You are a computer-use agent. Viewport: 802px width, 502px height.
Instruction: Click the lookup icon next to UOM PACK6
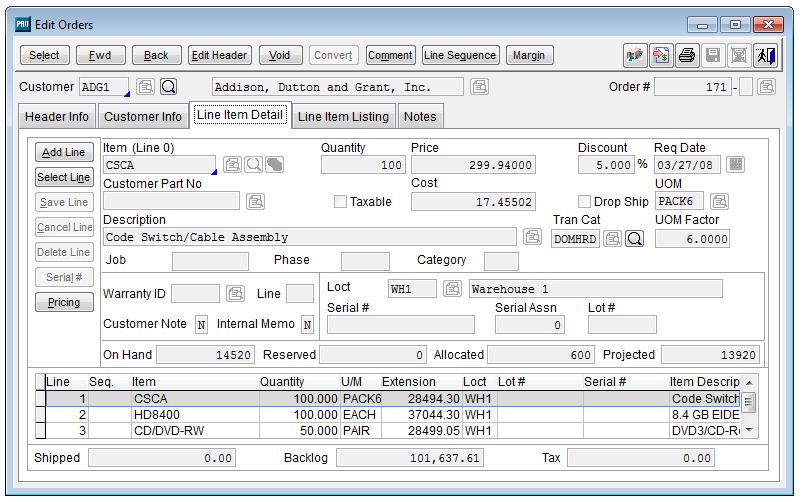pyautogui.click(x=719, y=201)
